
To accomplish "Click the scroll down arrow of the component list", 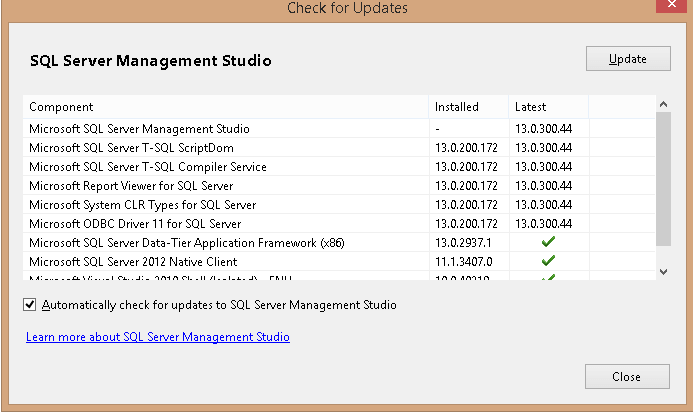I will [x=663, y=272].
